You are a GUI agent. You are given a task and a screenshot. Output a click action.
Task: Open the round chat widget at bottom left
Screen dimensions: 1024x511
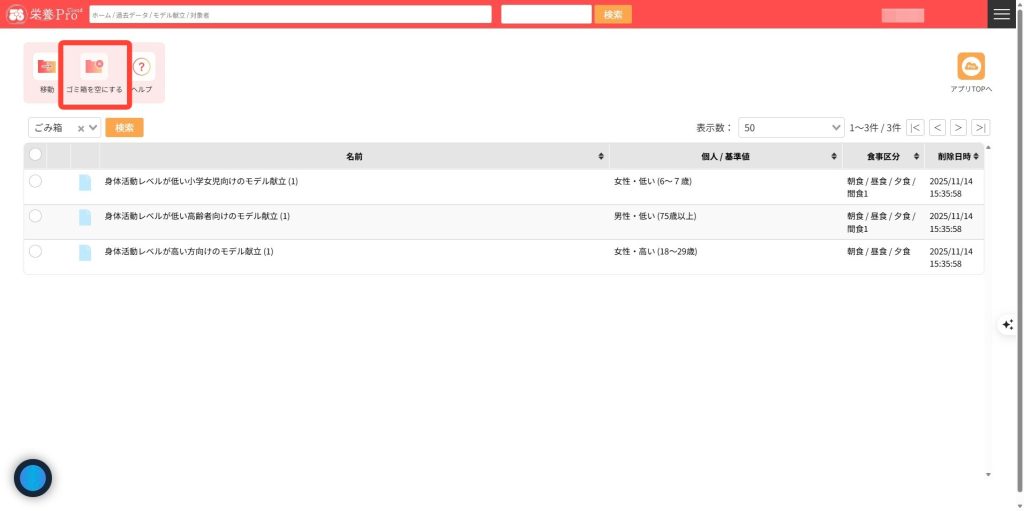coord(33,478)
